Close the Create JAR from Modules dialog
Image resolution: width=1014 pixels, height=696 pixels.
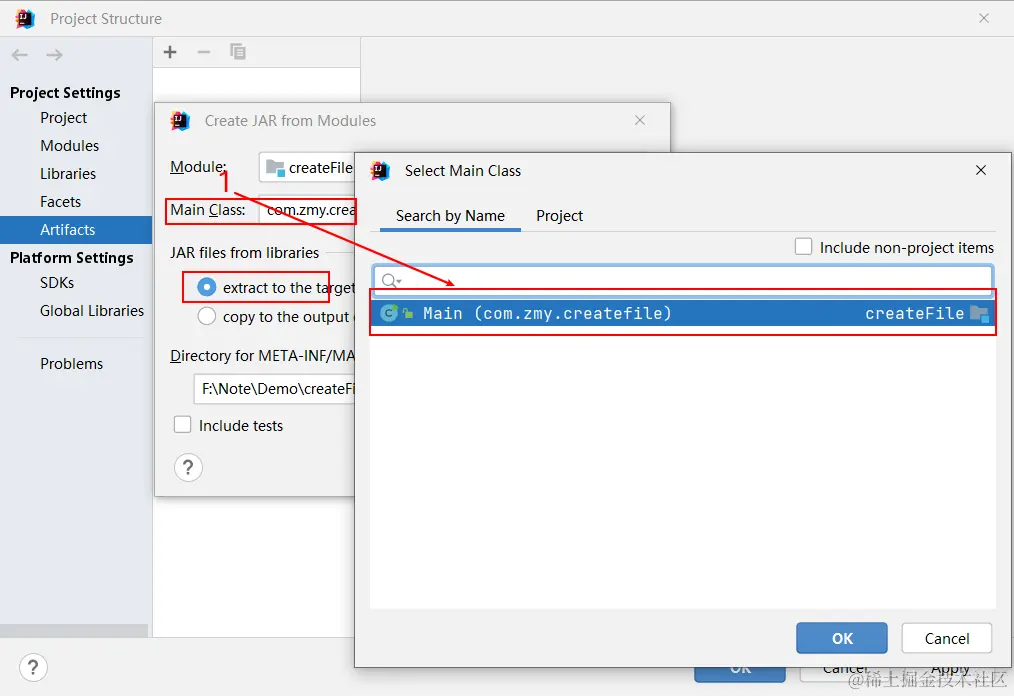pos(640,120)
